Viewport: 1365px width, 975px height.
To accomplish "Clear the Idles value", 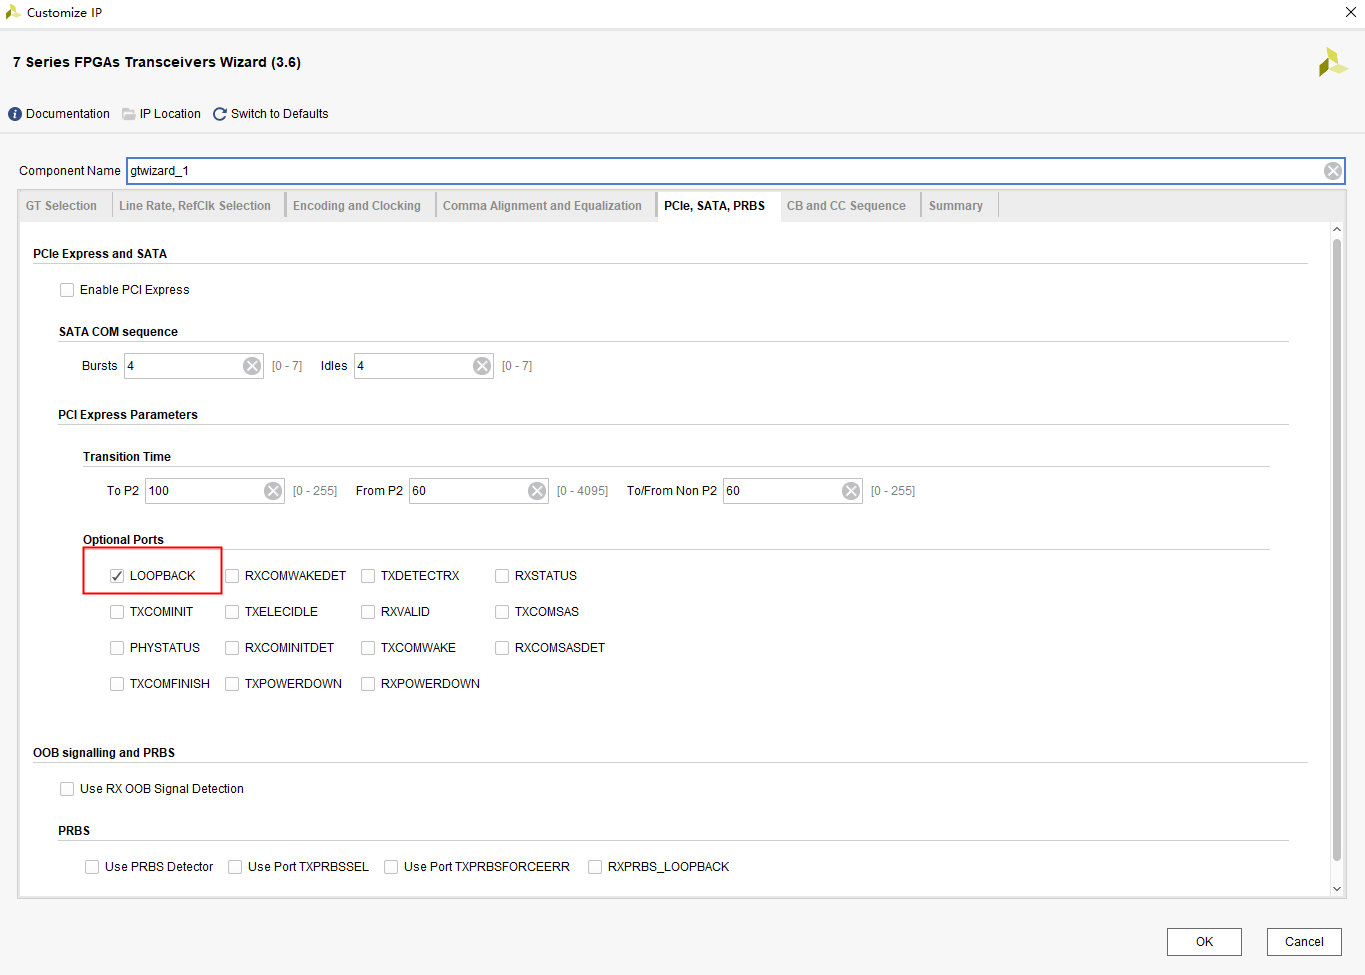I will pyautogui.click(x=482, y=366).
